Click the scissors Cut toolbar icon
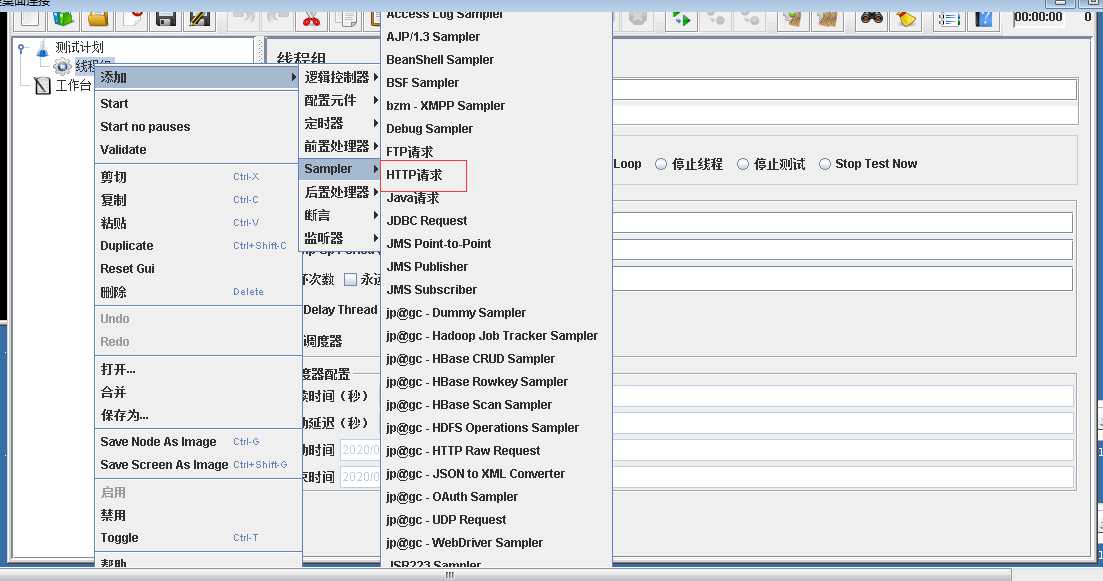Screen dimensions: 1103x581 [x=312, y=17]
